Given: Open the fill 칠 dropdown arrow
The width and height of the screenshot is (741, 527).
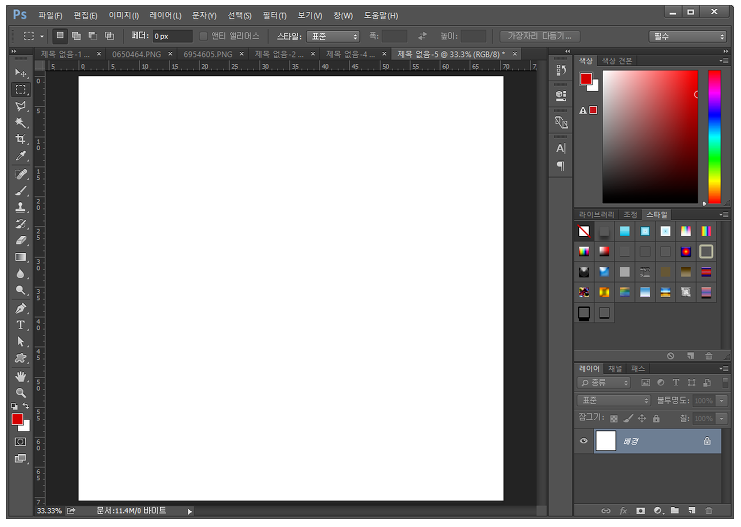Looking at the screenshot, I should pos(722,418).
